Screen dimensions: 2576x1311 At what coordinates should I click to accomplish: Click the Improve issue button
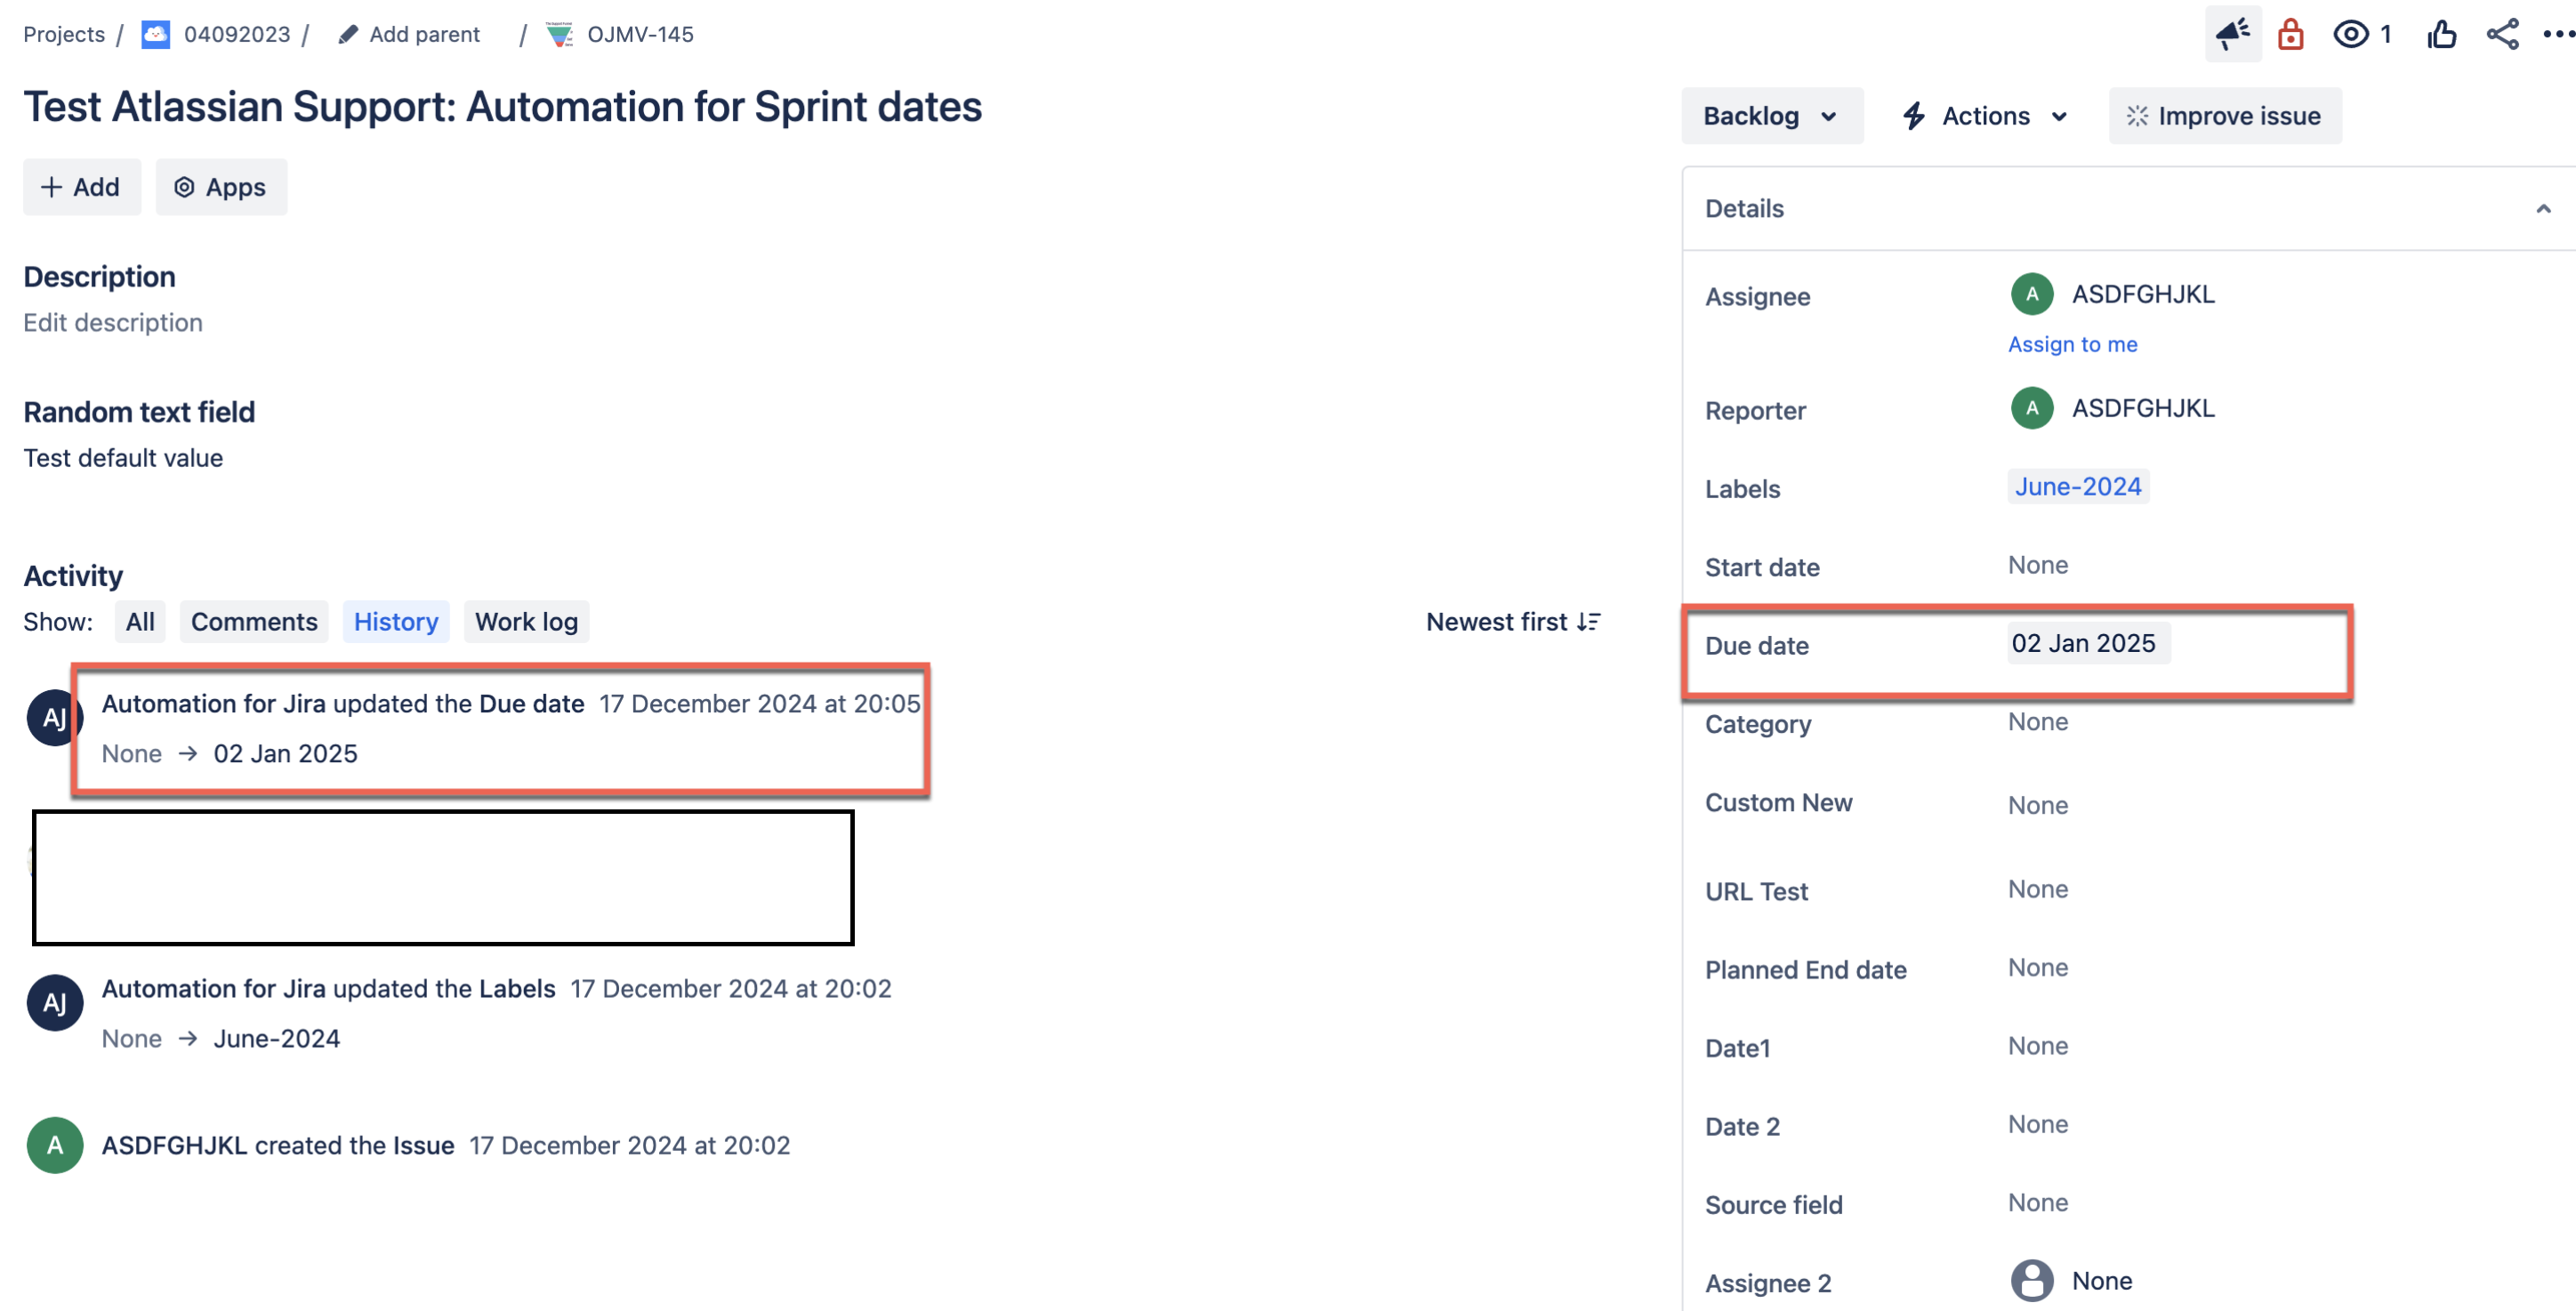(x=2224, y=116)
